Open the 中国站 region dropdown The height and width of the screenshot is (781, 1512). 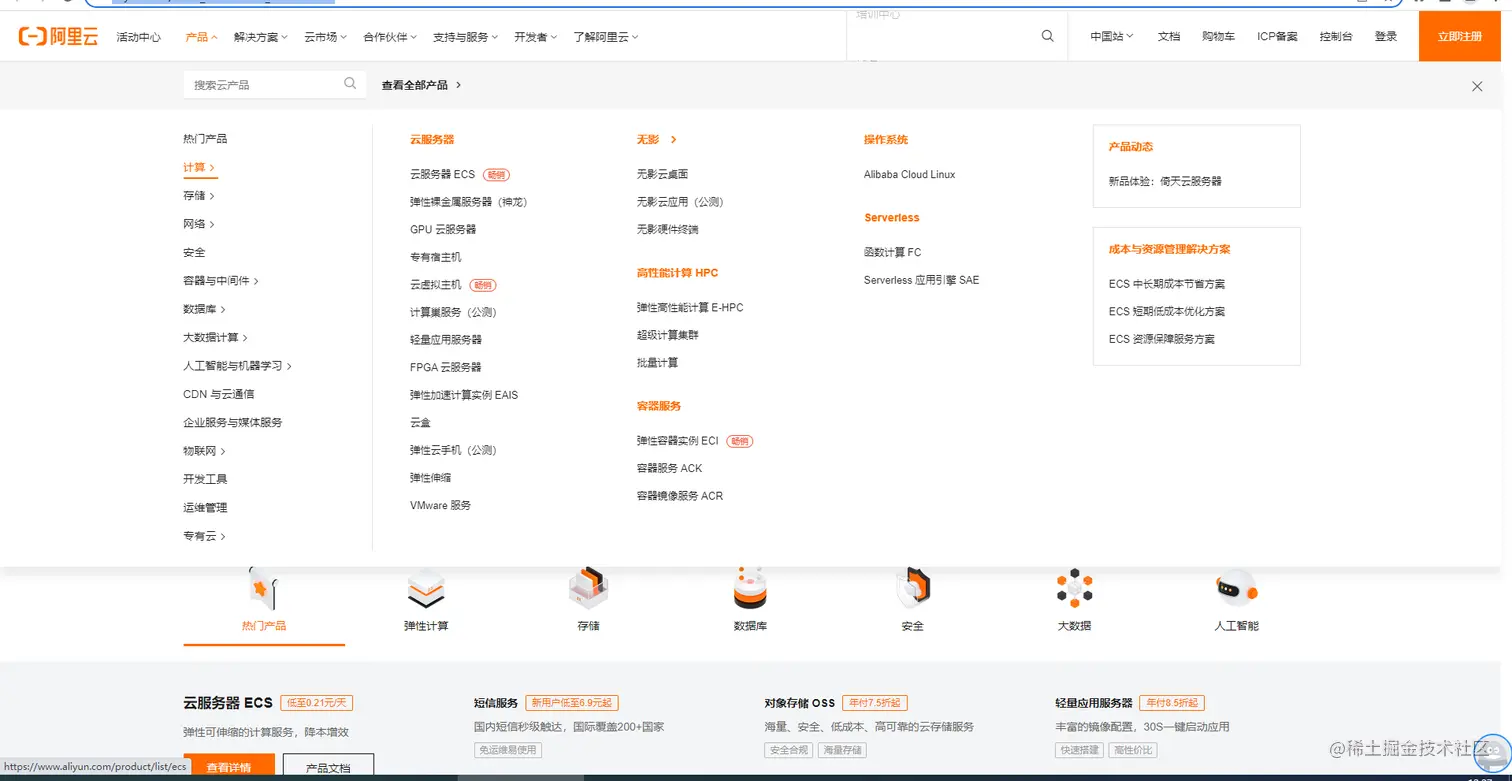(1112, 37)
